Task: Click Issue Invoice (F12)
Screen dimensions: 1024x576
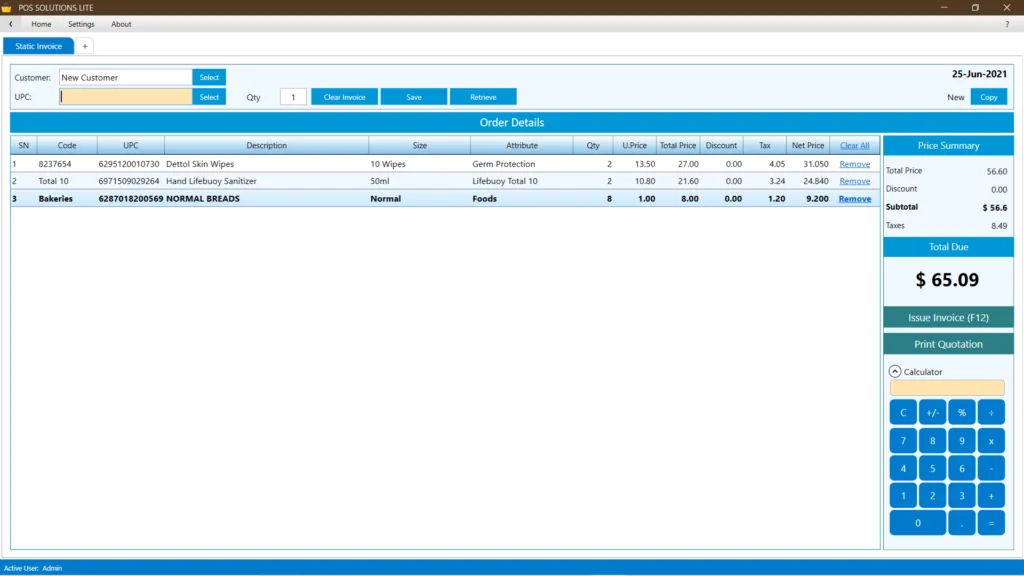Action: tap(948, 317)
